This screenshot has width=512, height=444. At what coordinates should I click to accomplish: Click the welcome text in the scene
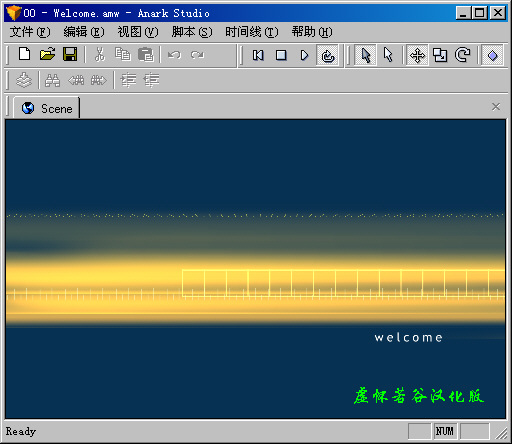(408, 338)
